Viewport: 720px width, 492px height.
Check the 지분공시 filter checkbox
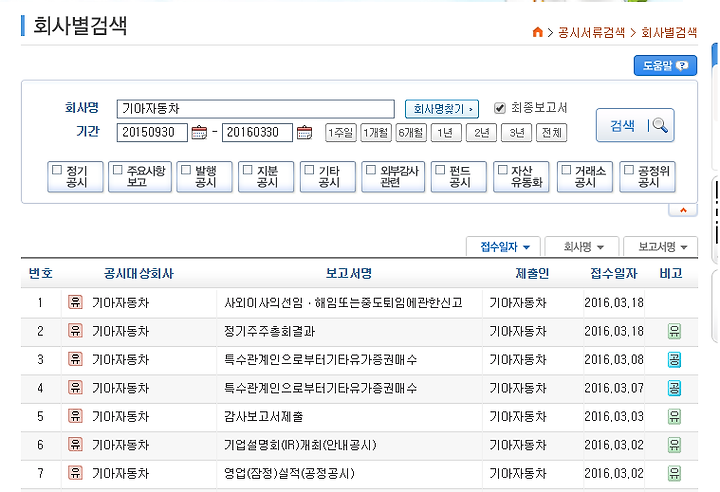point(248,170)
